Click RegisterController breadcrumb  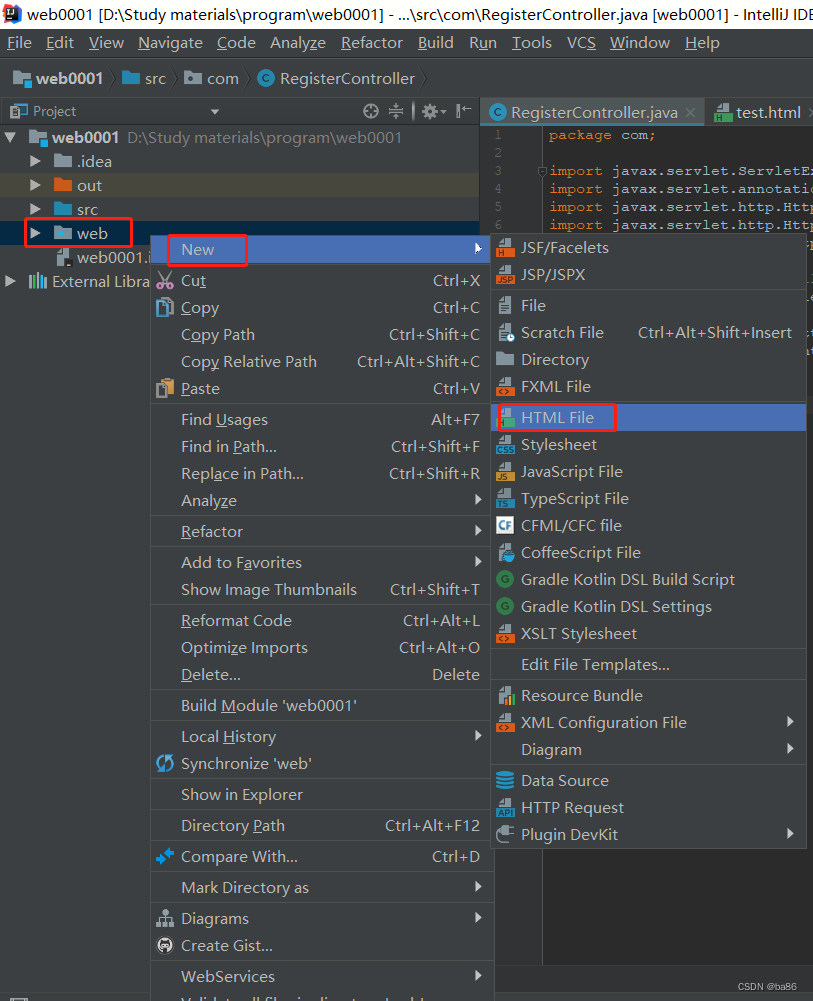[337, 79]
